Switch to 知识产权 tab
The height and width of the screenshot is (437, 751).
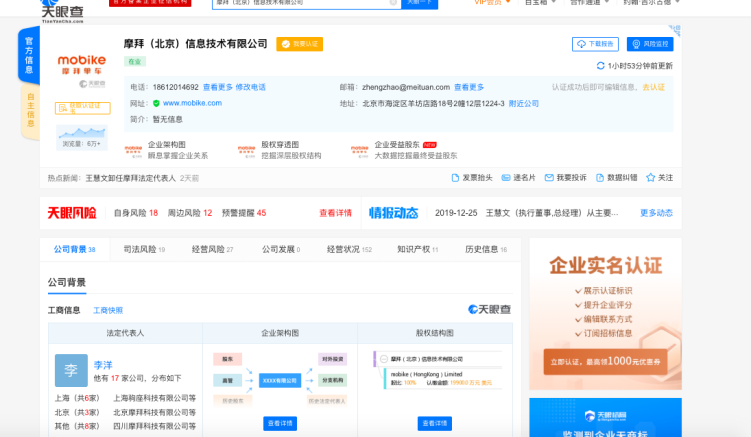(417, 249)
